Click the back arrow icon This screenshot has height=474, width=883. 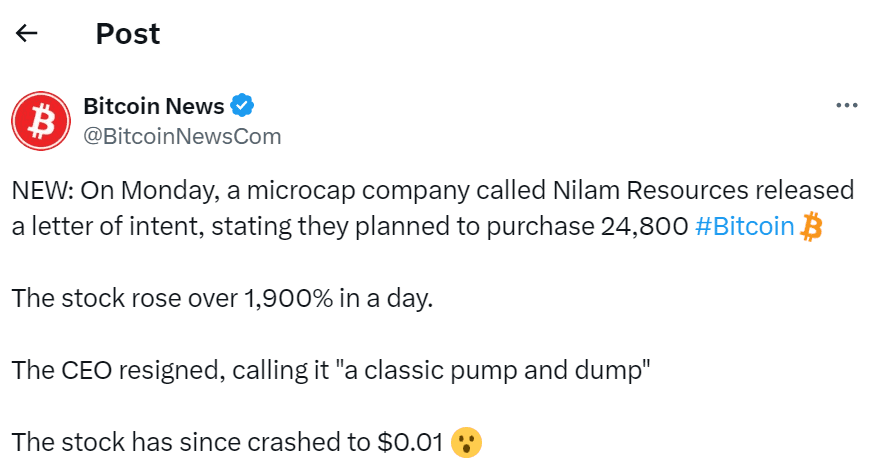click(x=27, y=33)
